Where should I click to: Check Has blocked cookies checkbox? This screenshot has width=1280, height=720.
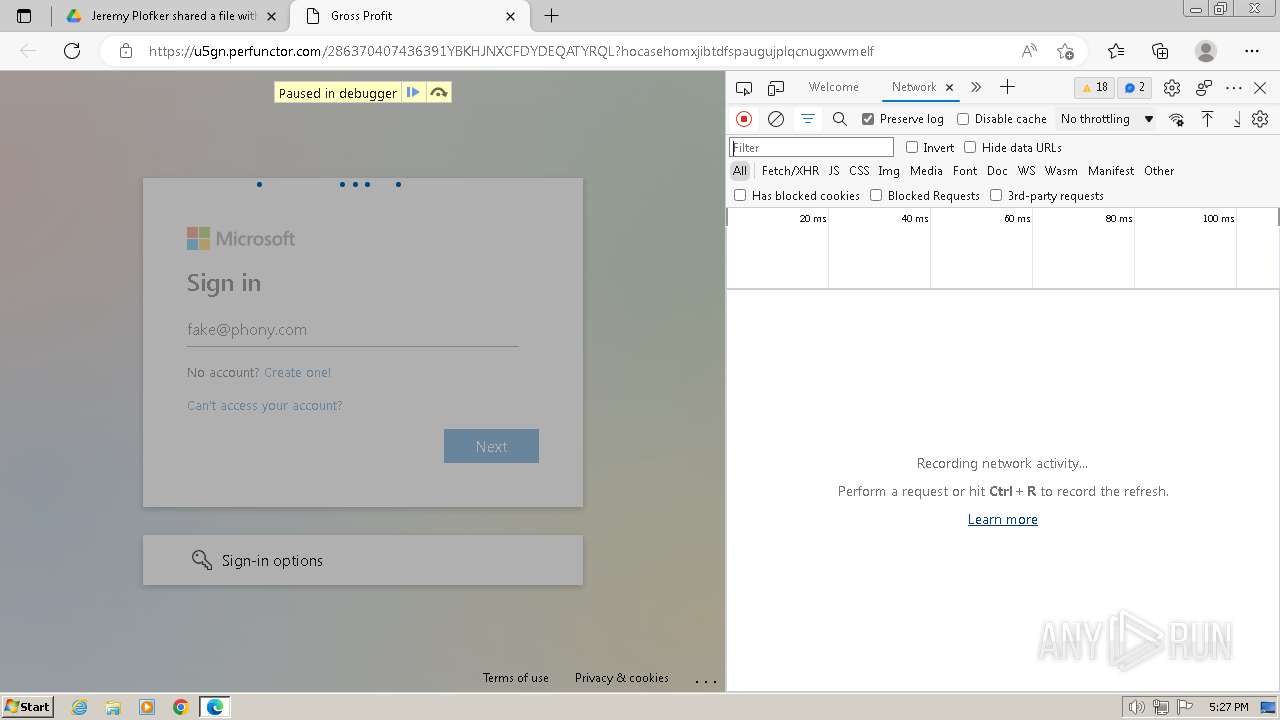tap(740, 195)
